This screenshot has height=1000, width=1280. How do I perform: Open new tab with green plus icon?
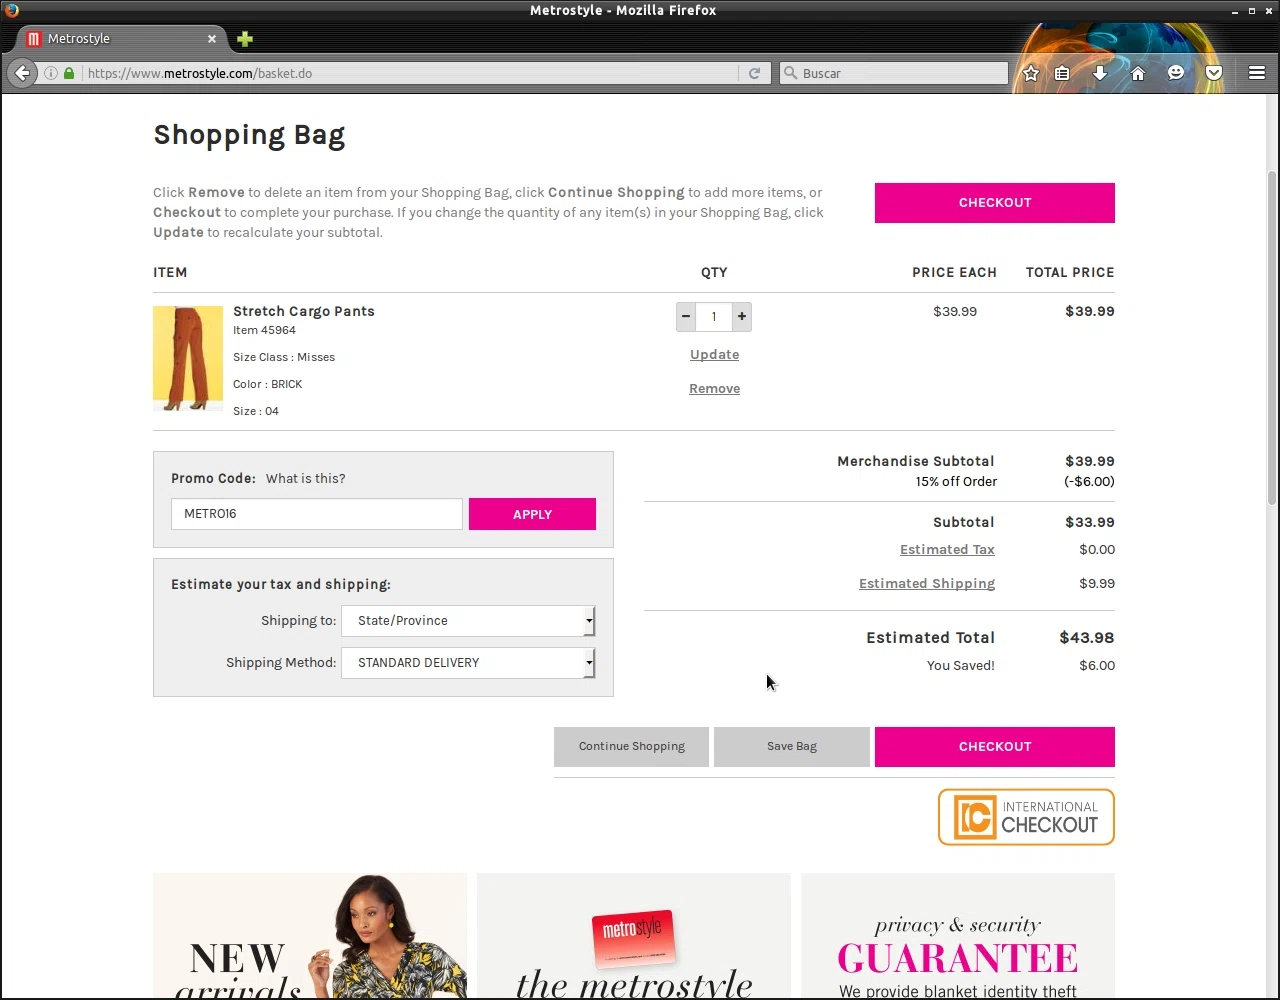click(245, 39)
